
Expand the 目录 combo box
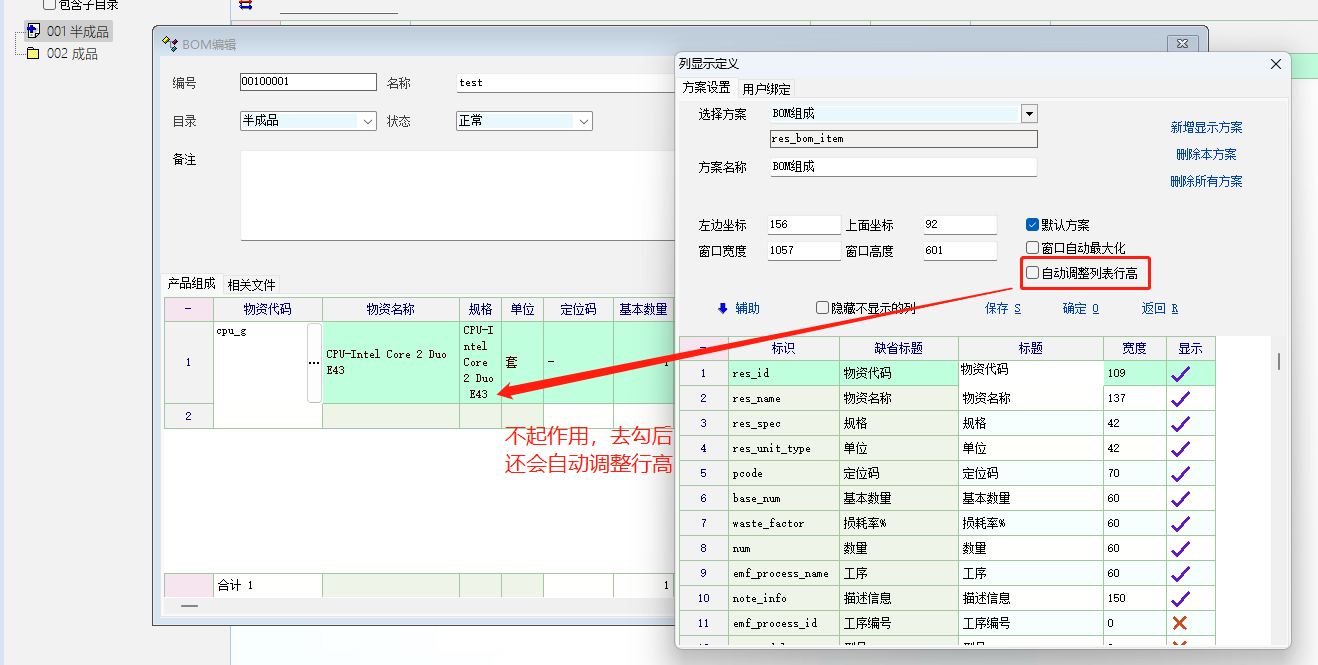click(x=368, y=121)
